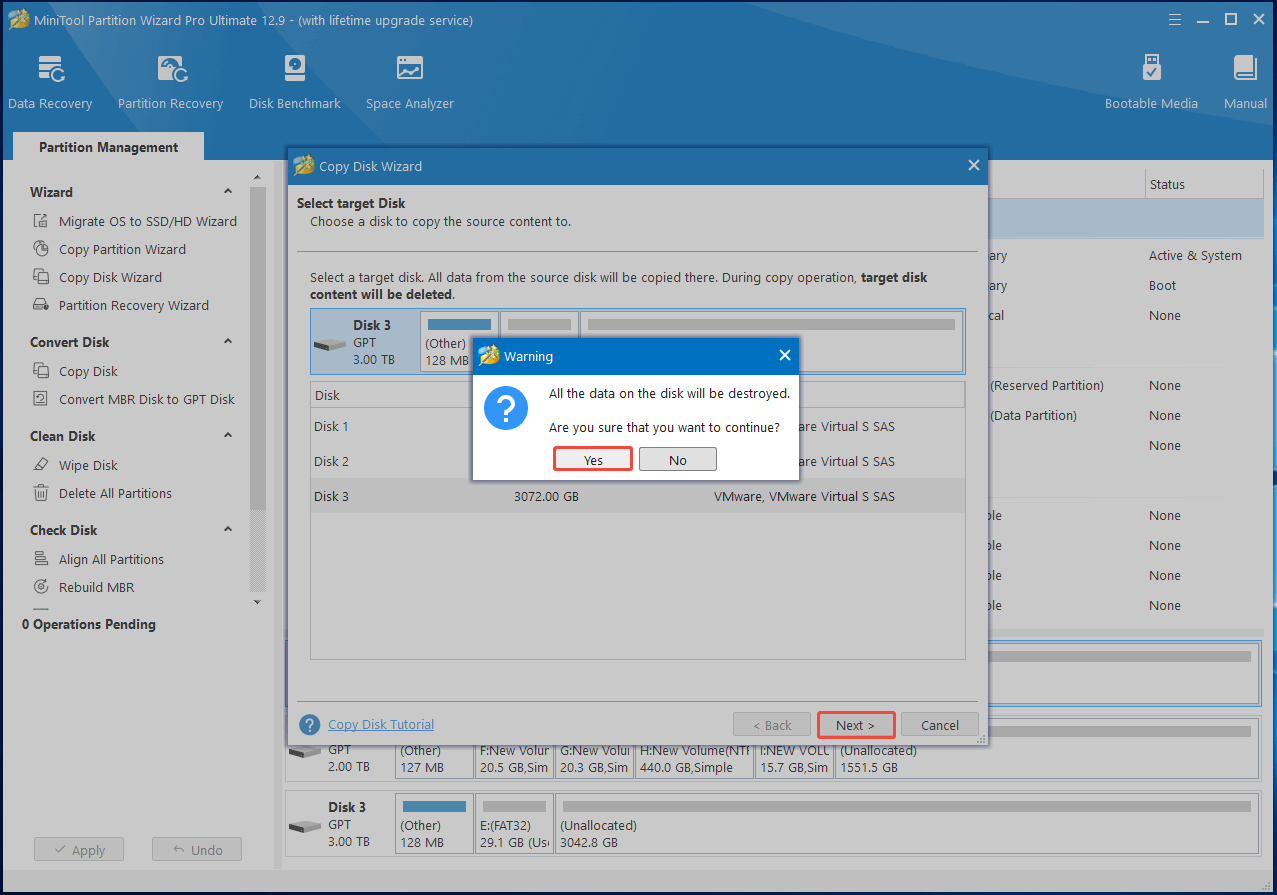Viewport: 1277px width, 895px height.
Task: Select Unallocated 1551.5 GB block
Action: (x=1046, y=749)
